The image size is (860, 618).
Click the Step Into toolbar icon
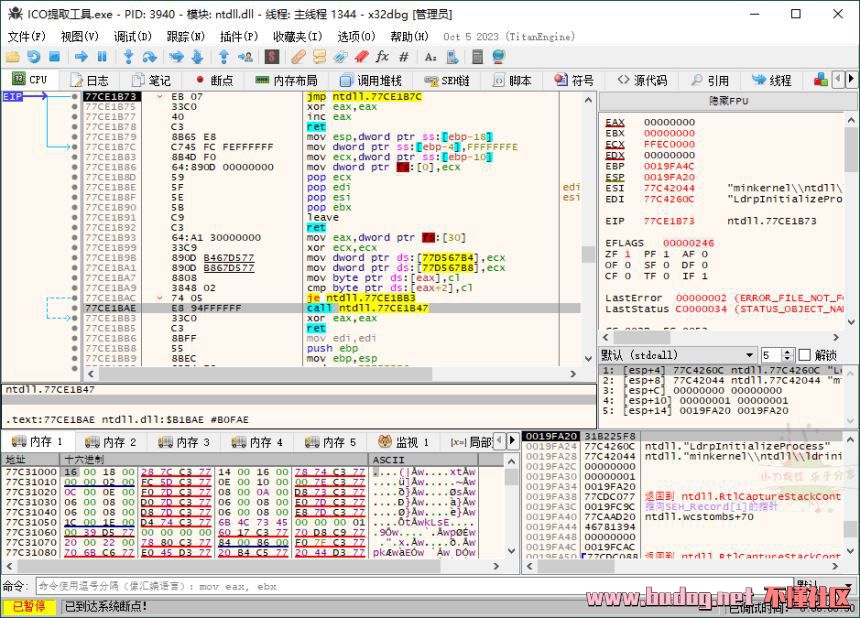128,58
